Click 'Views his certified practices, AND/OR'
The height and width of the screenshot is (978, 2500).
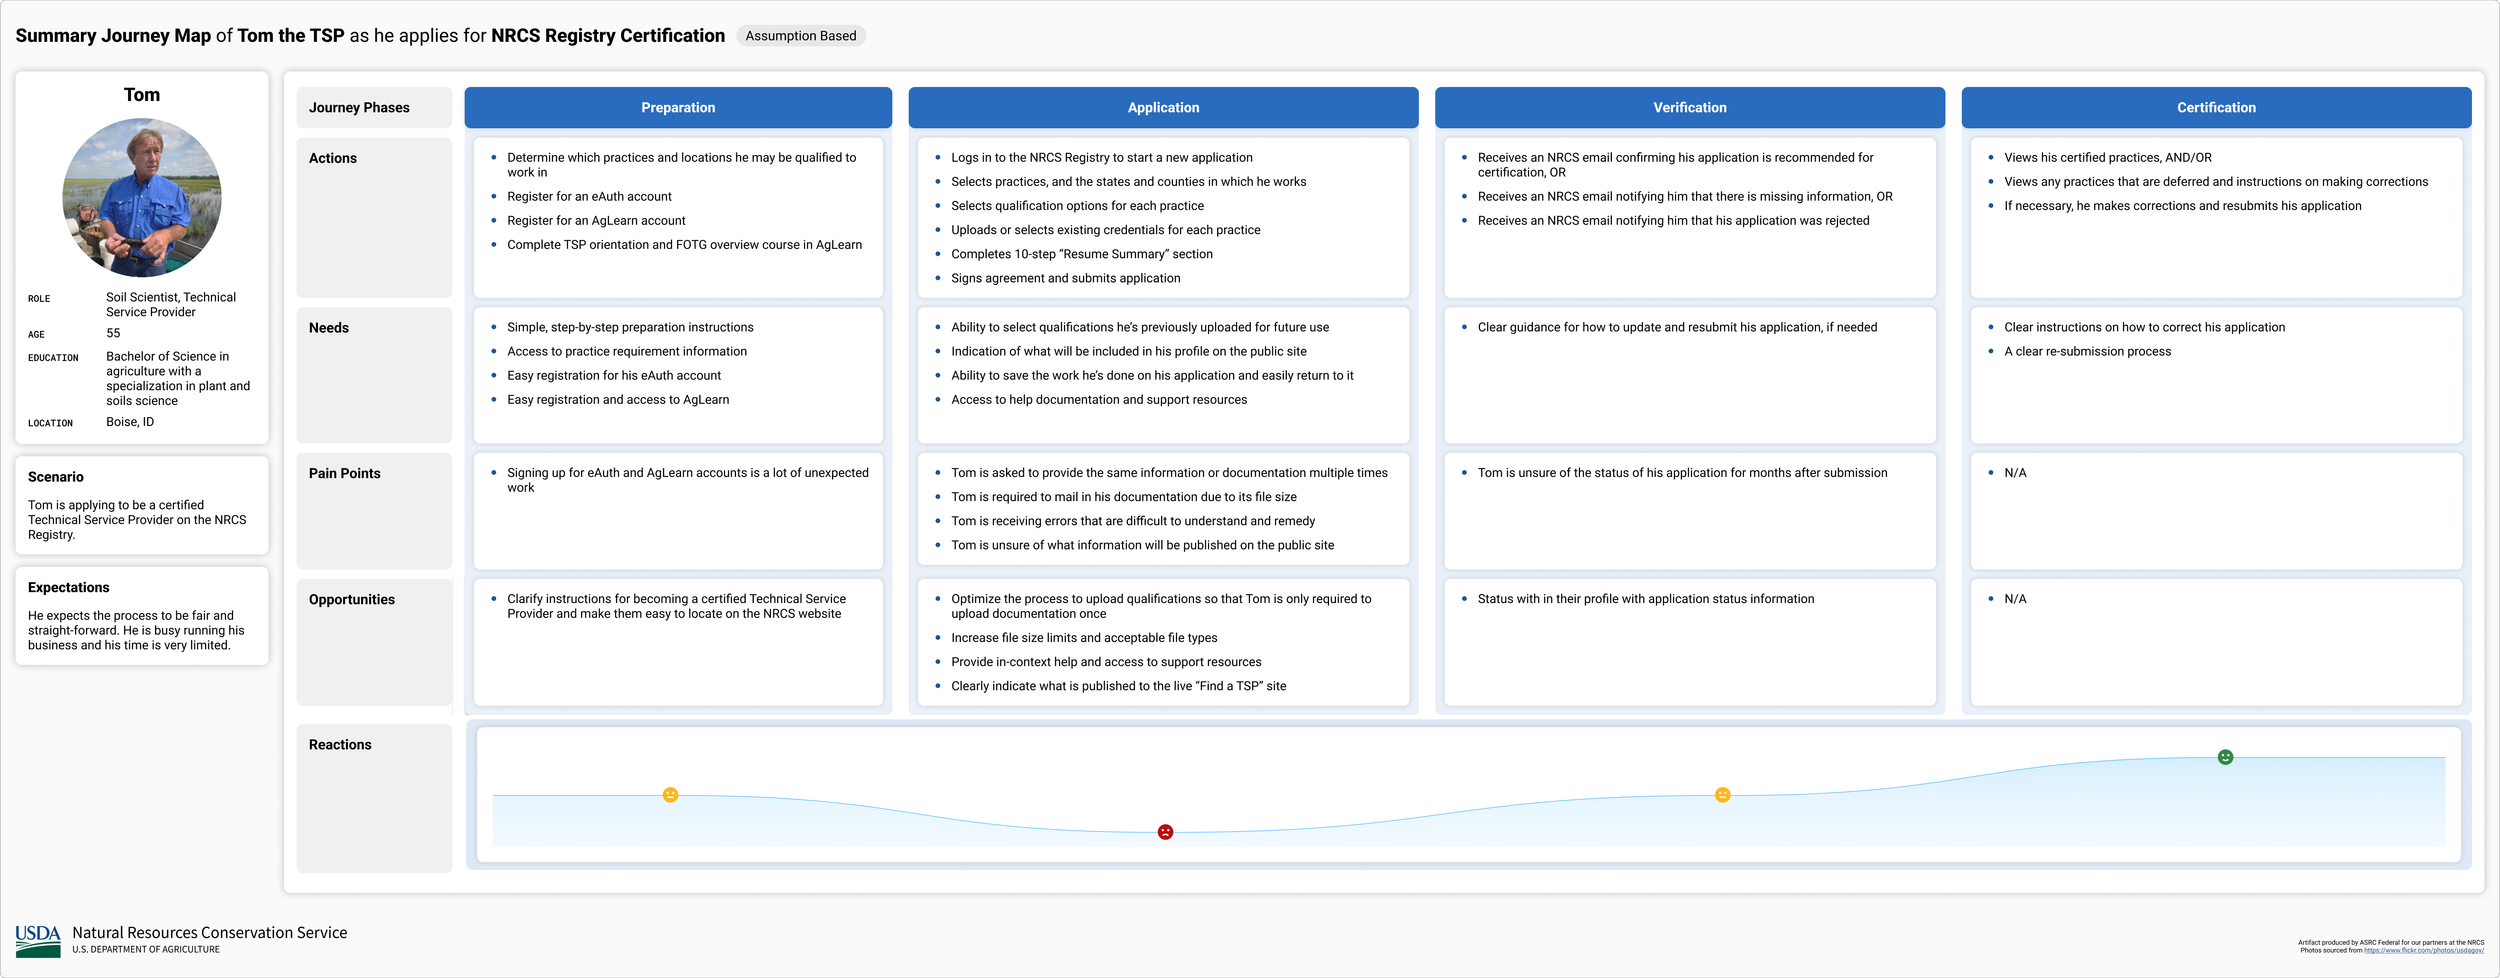pyautogui.click(x=2107, y=157)
